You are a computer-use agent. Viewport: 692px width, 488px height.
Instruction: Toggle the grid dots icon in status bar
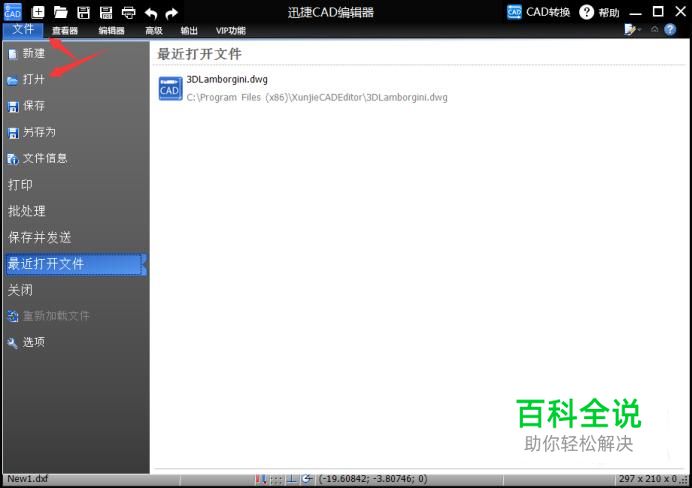tap(276, 479)
